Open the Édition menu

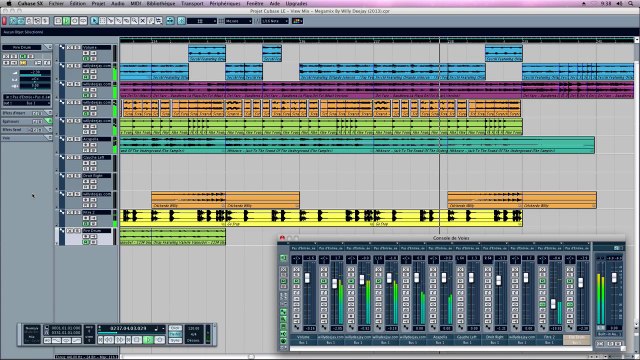[78, 3]
